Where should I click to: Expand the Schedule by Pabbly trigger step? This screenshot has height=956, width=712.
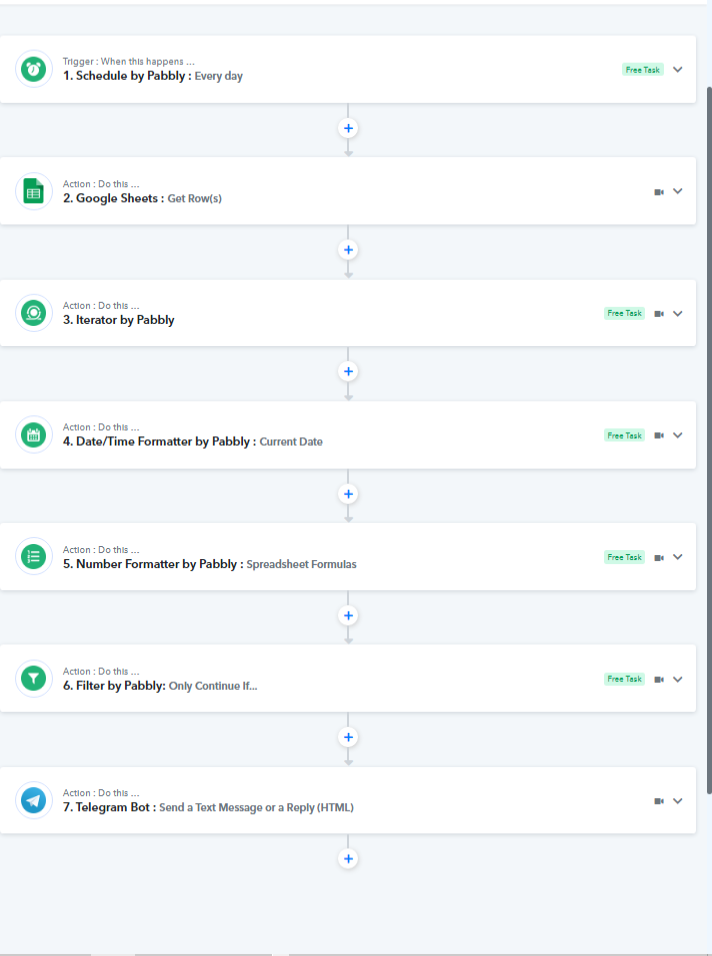pos(677,70)
